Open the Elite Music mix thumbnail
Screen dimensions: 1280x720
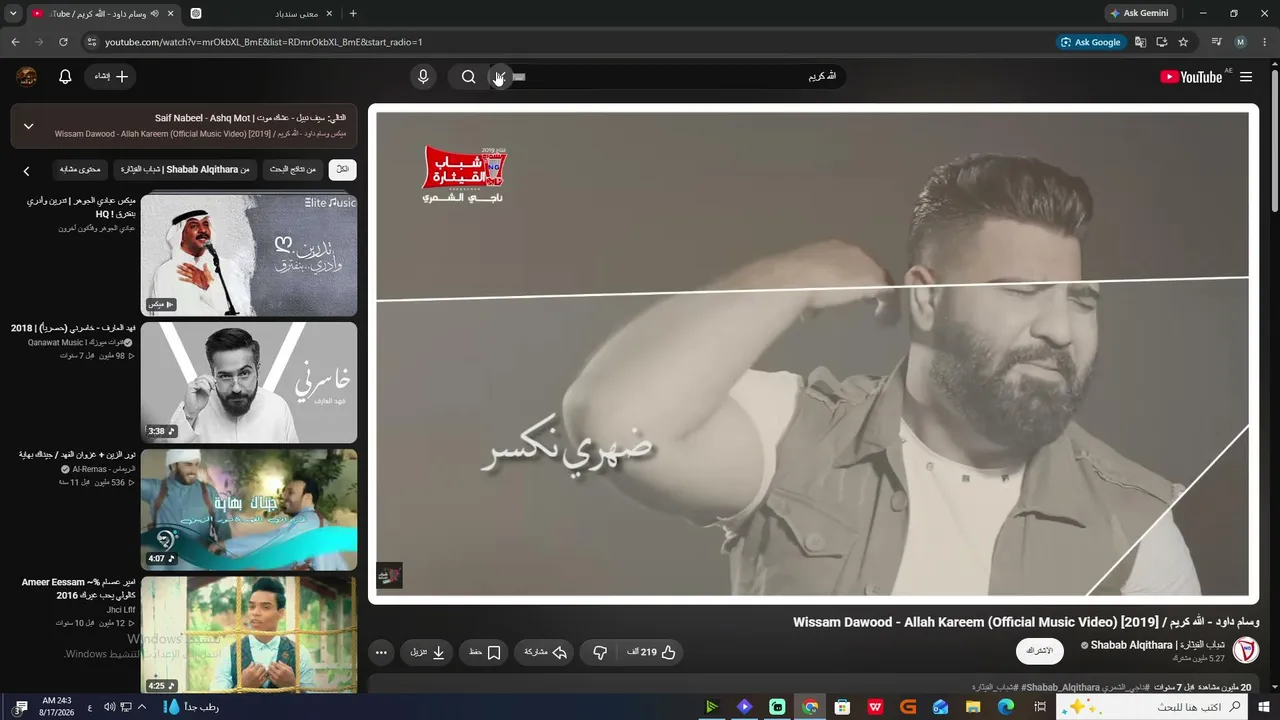[x=249, y=255]
